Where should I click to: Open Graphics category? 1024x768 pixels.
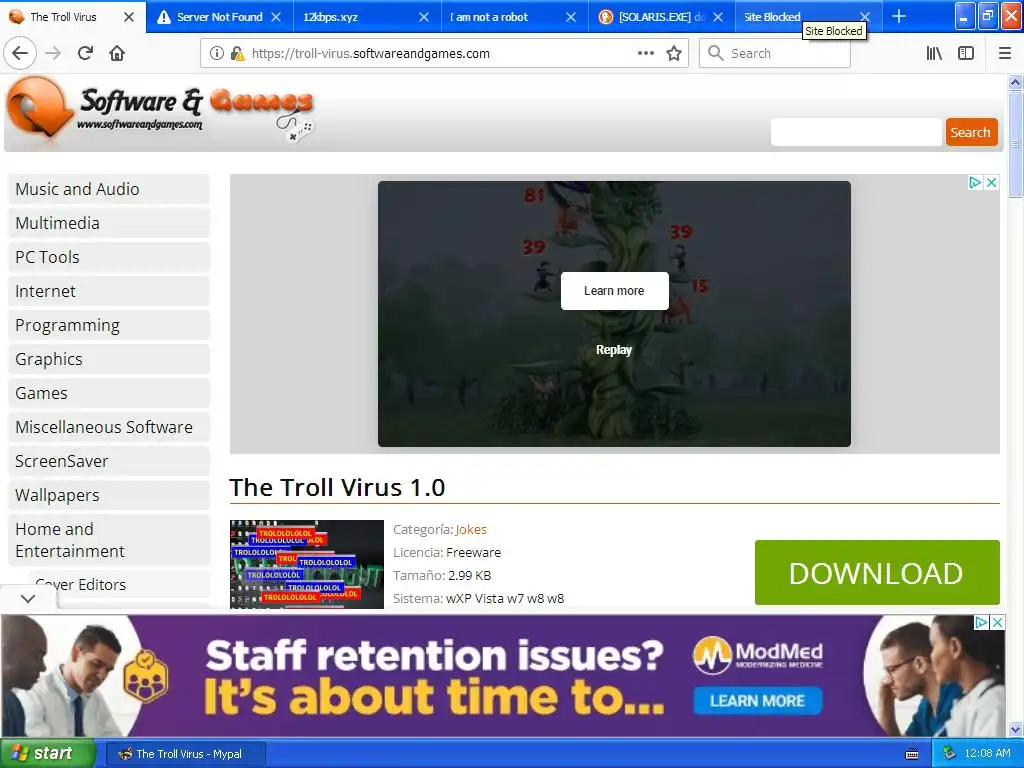108,359
